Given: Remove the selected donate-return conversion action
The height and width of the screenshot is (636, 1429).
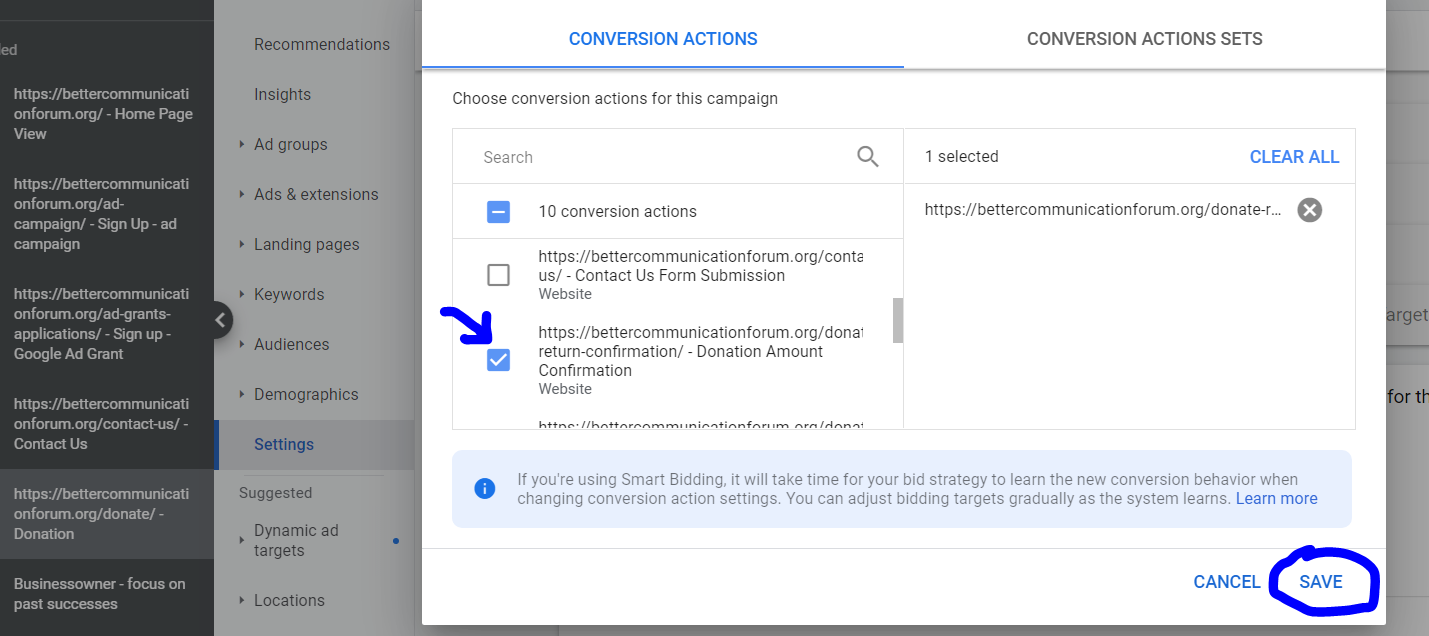Looking at the screenshot, I should 1310,210.
